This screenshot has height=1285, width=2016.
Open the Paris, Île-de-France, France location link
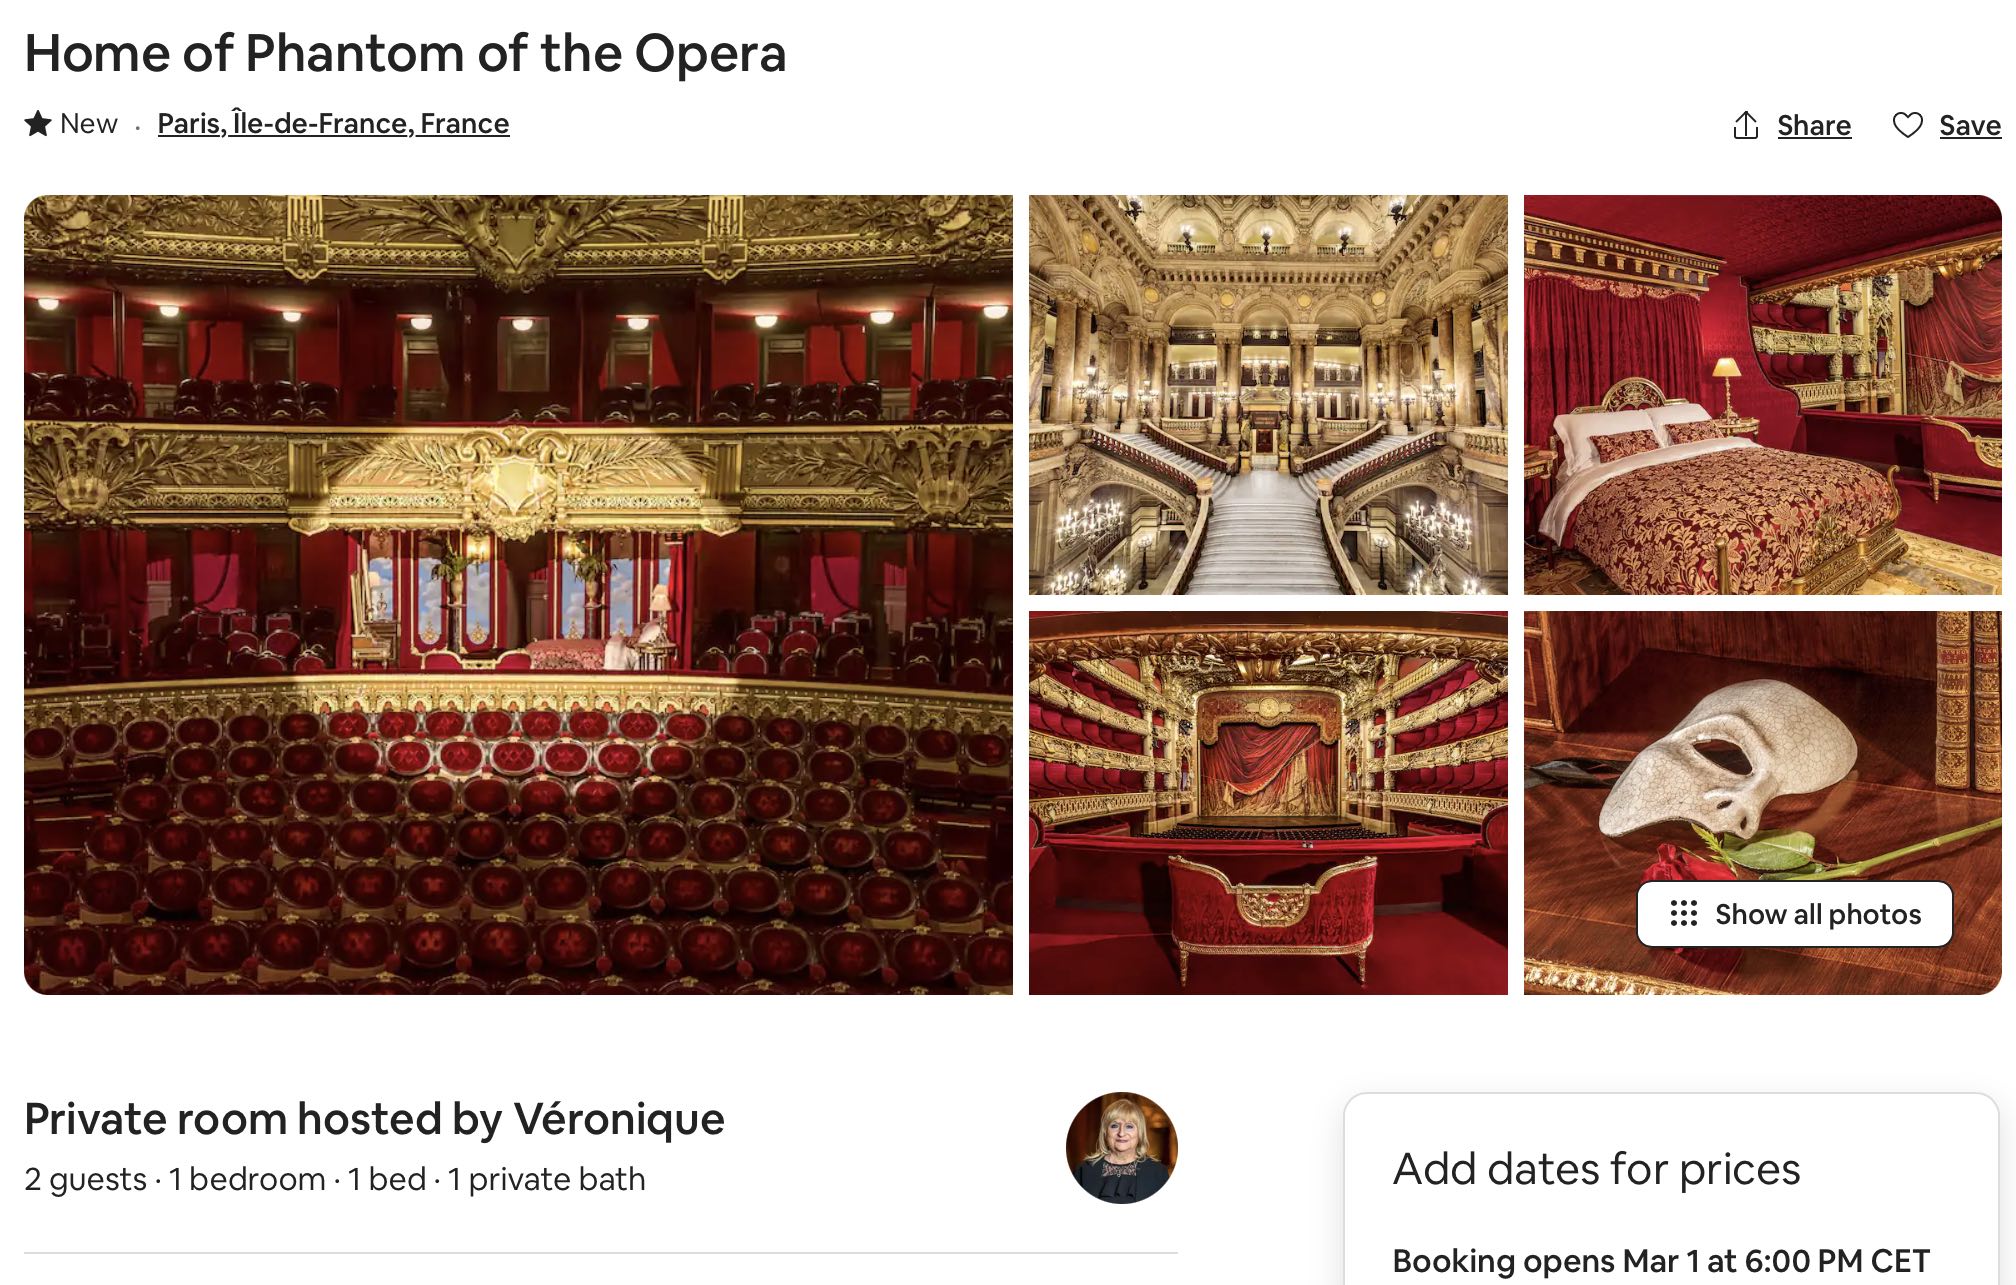click(333, 123)
